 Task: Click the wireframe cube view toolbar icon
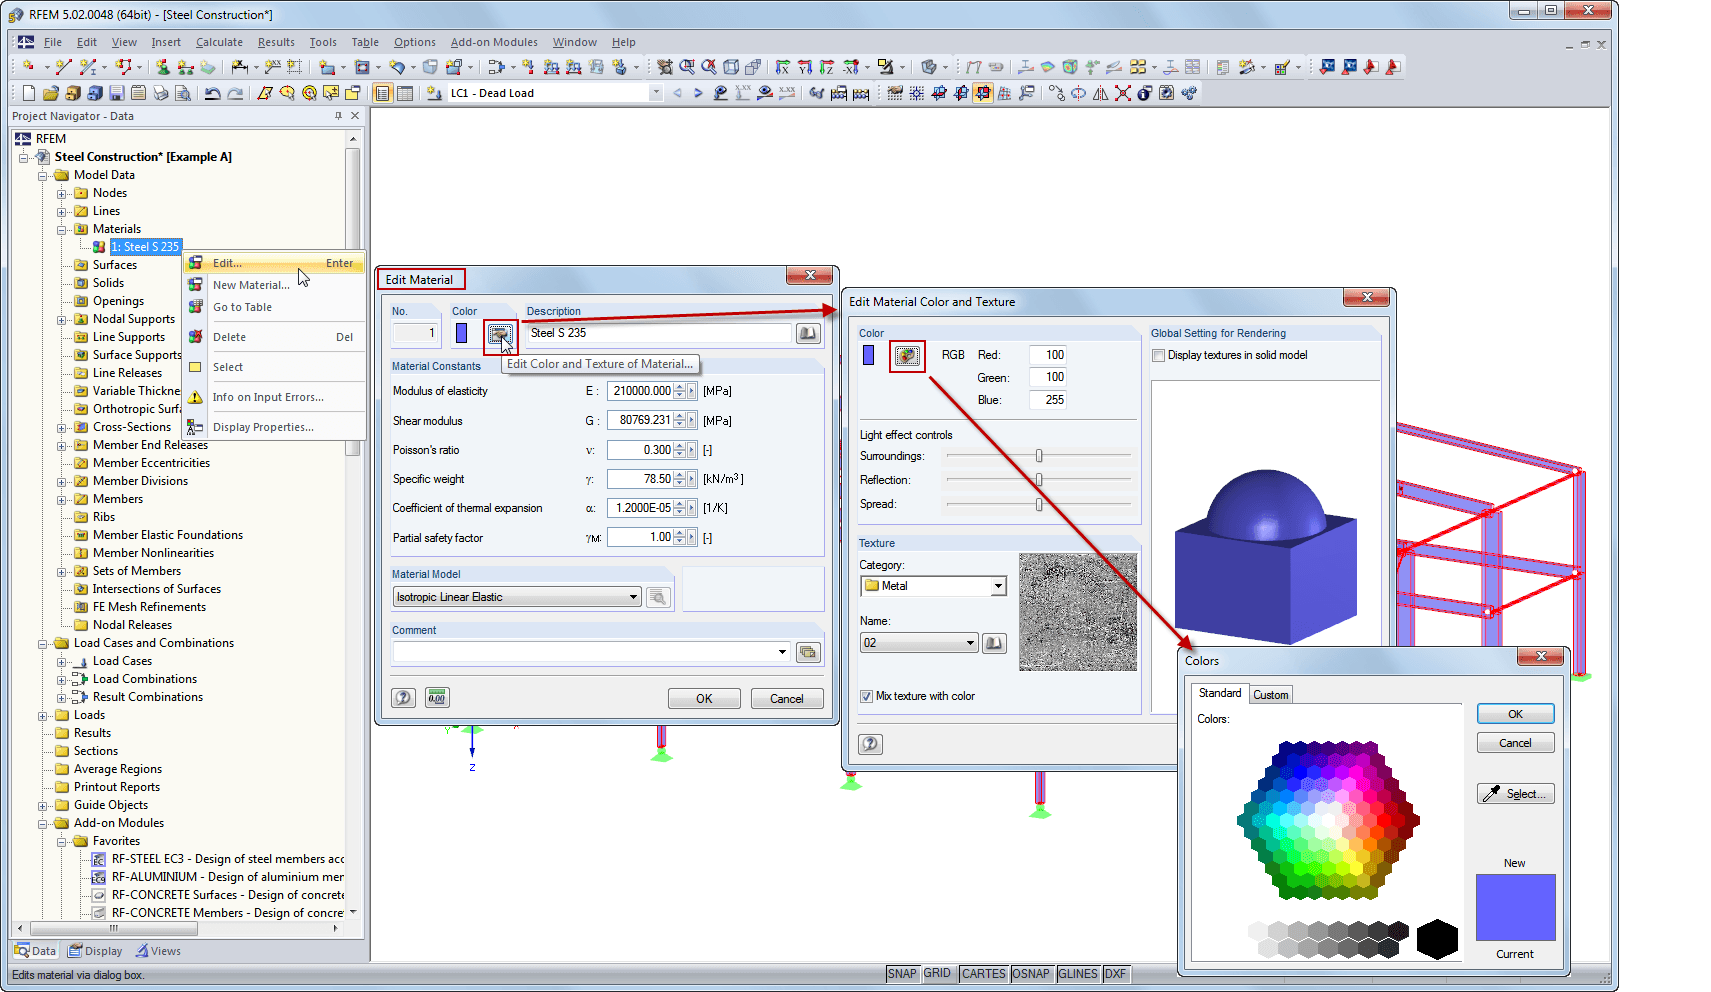tap(731, 67)
